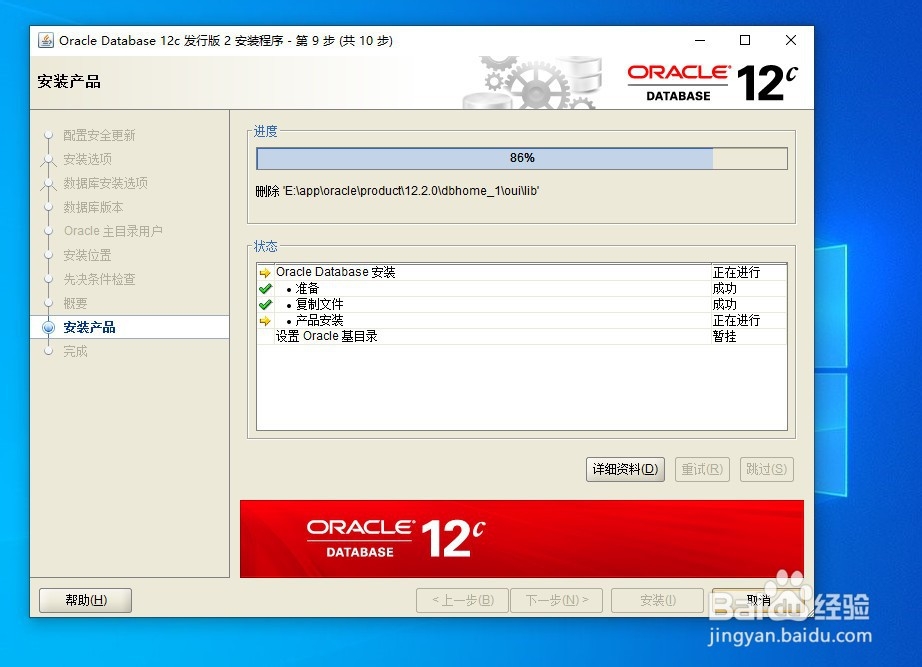The image size is (922, 667).
Task: Click the green checkmark next to 准备
Action: 264,288
